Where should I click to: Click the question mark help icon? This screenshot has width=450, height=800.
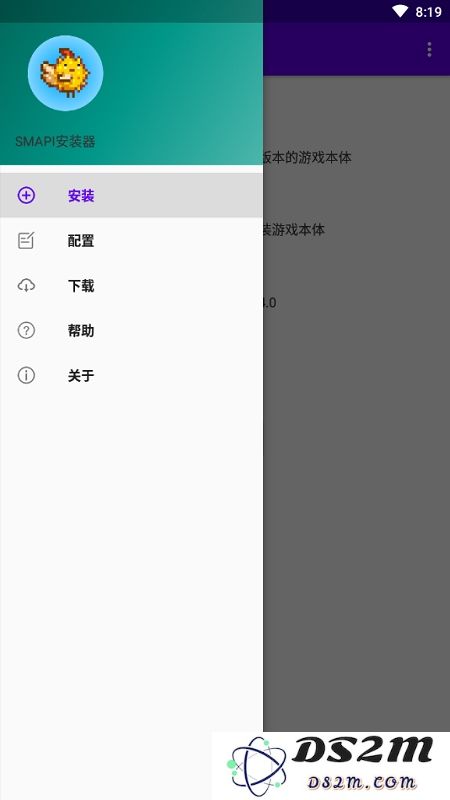pyautogui.click(x=26, y=331)
